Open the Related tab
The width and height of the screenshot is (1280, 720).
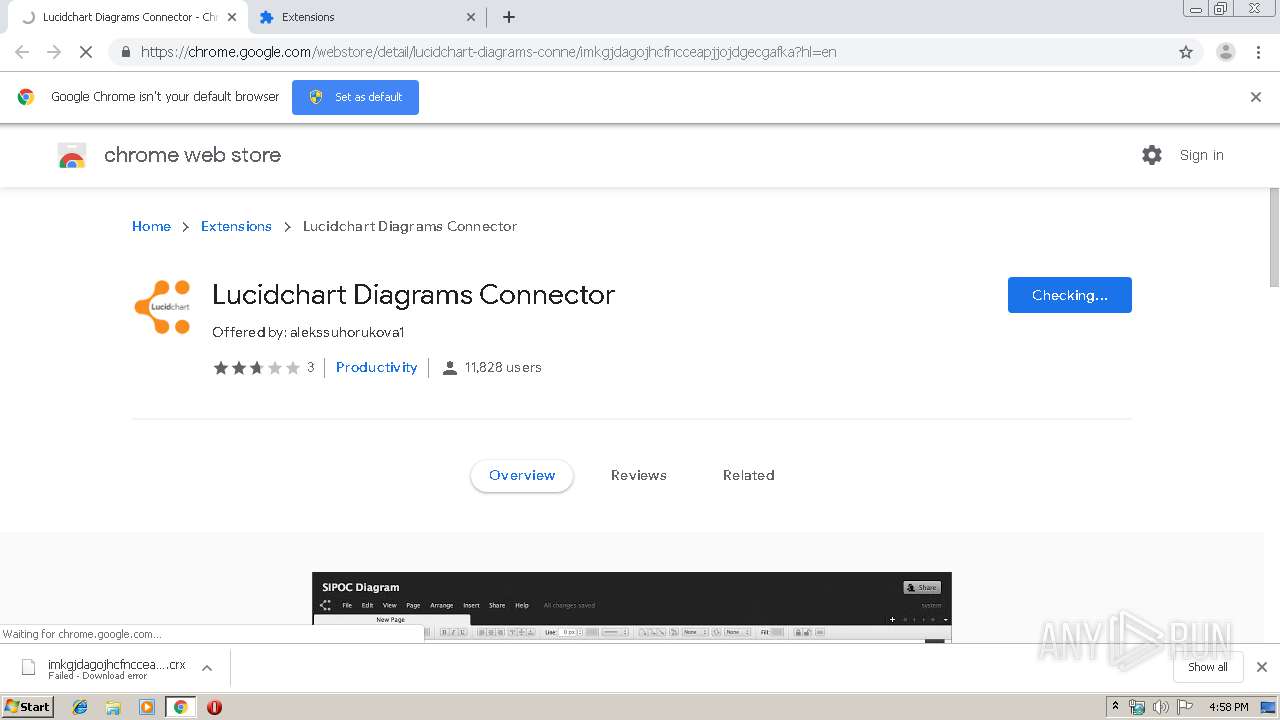coord(749,476)
